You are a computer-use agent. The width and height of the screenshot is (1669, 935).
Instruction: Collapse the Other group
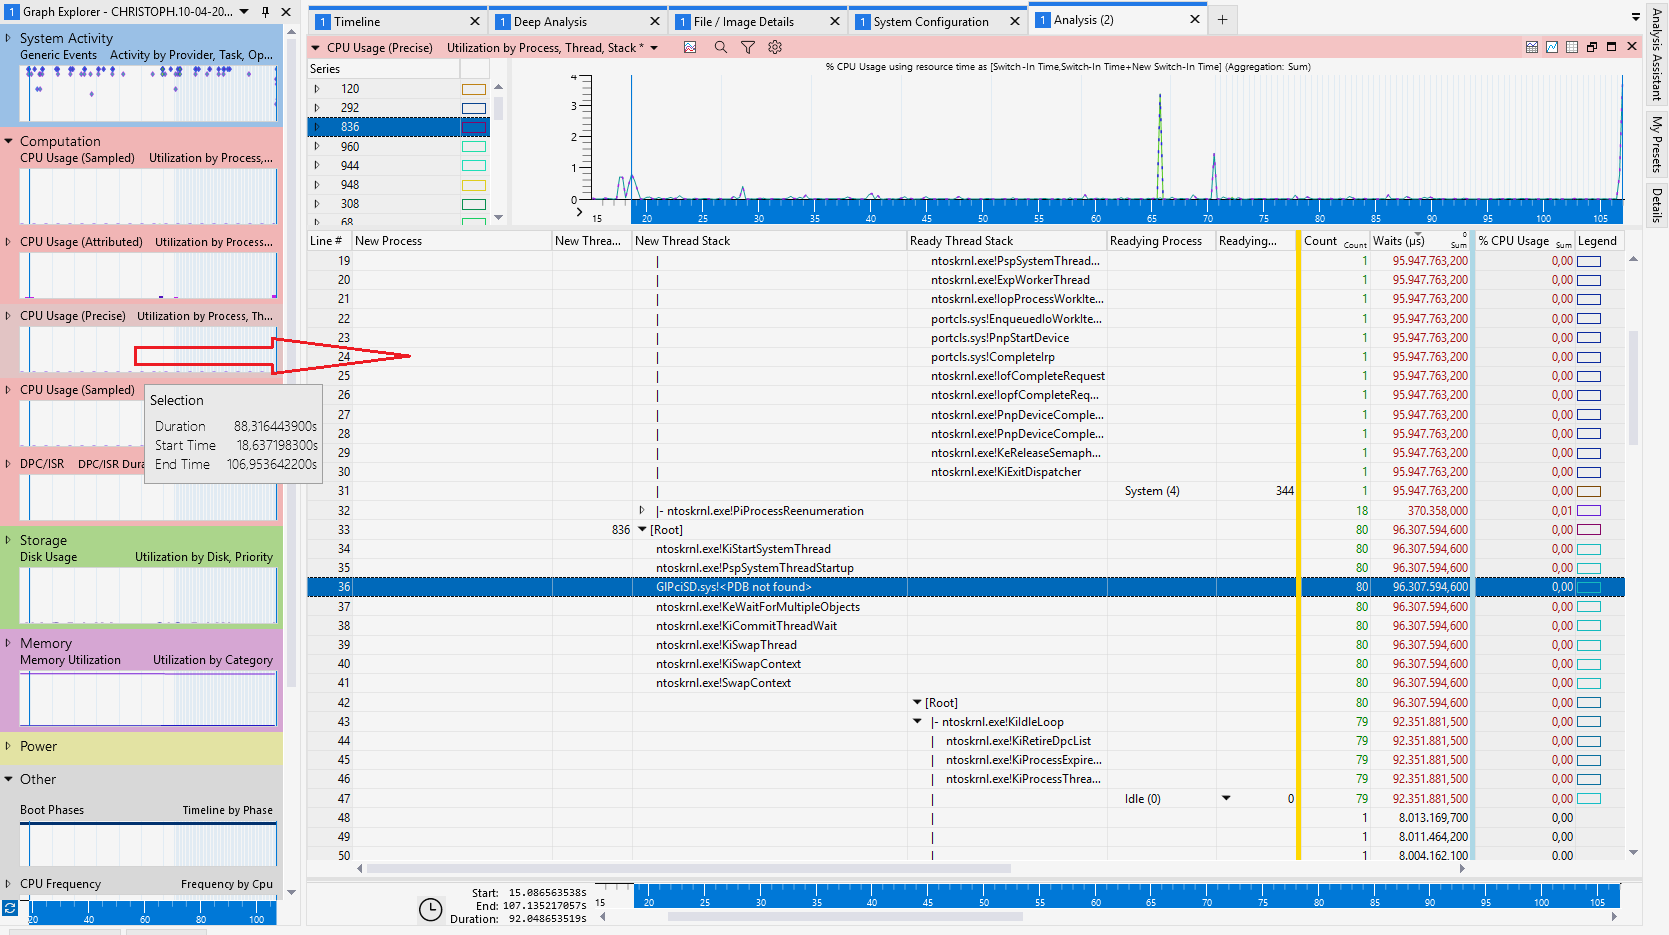[x=8, y=779]
